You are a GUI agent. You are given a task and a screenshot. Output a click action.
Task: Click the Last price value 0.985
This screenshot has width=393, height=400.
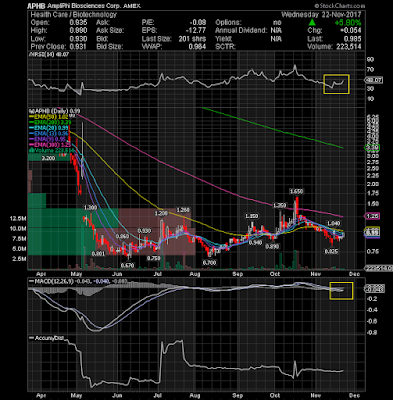click(352, 39)
